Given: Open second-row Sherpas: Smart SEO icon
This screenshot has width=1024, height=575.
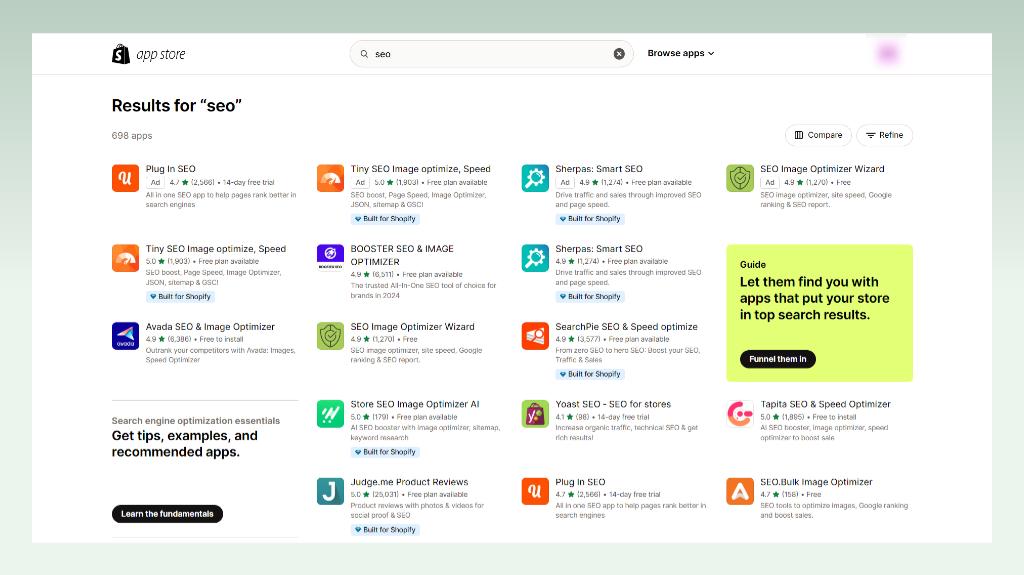Looking at the screenshot, I should click(x=535, y=258).
